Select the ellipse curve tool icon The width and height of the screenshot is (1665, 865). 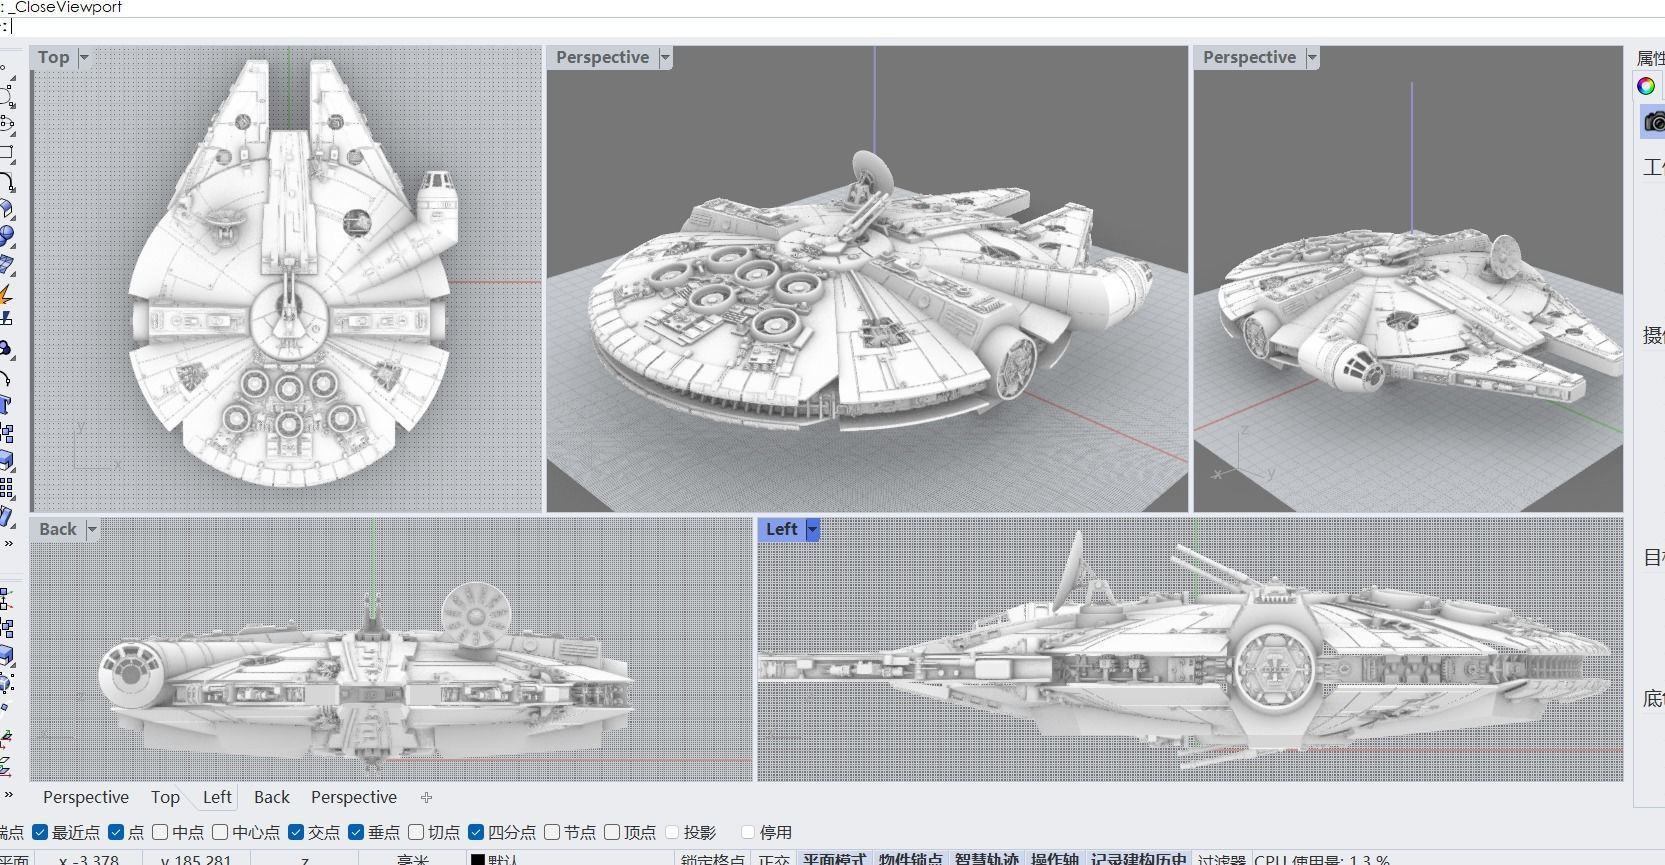pos(6,125)
